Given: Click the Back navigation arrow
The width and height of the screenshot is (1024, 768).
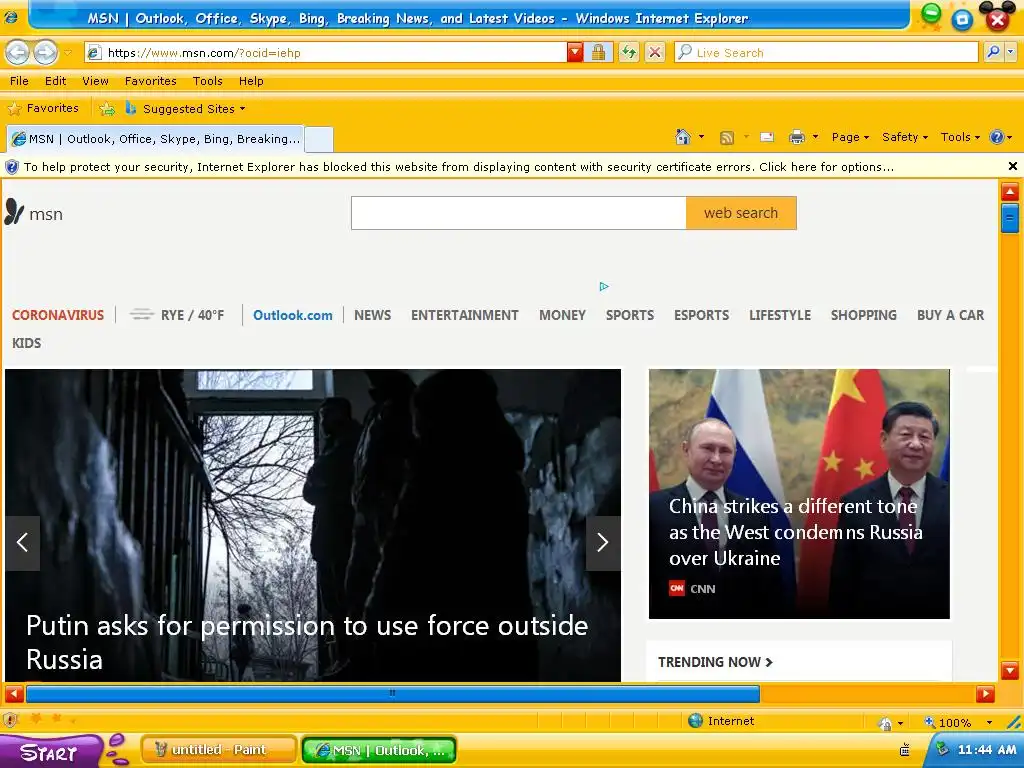Looking at the screenshot, I should point(18,53).
